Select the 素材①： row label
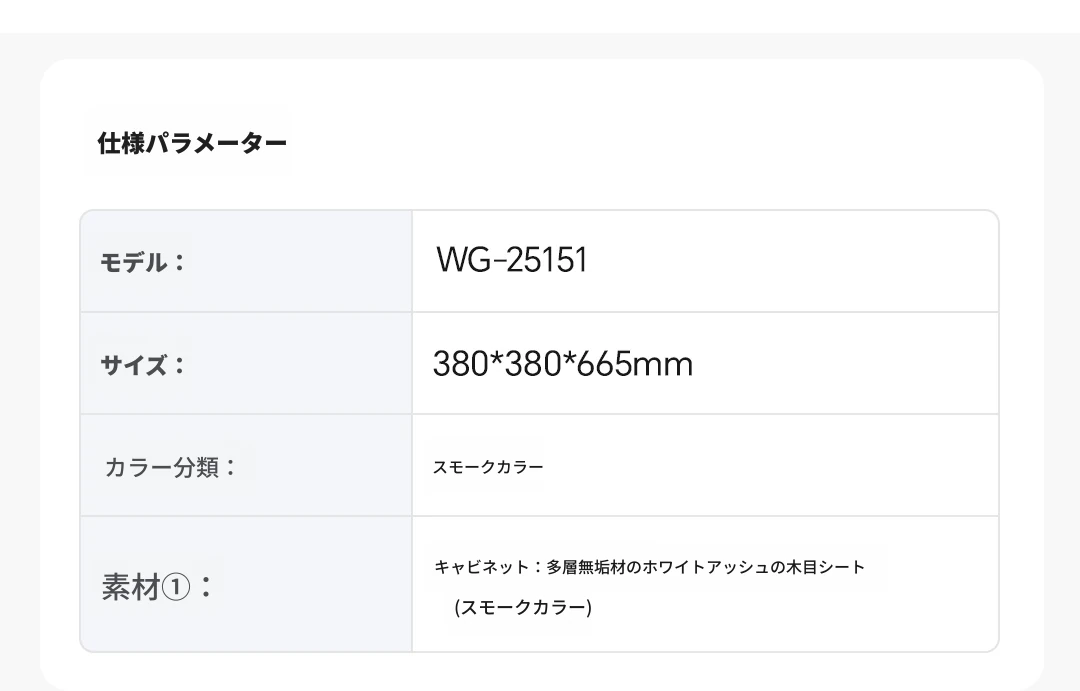Screen dimensions: 1080x691 158,586
